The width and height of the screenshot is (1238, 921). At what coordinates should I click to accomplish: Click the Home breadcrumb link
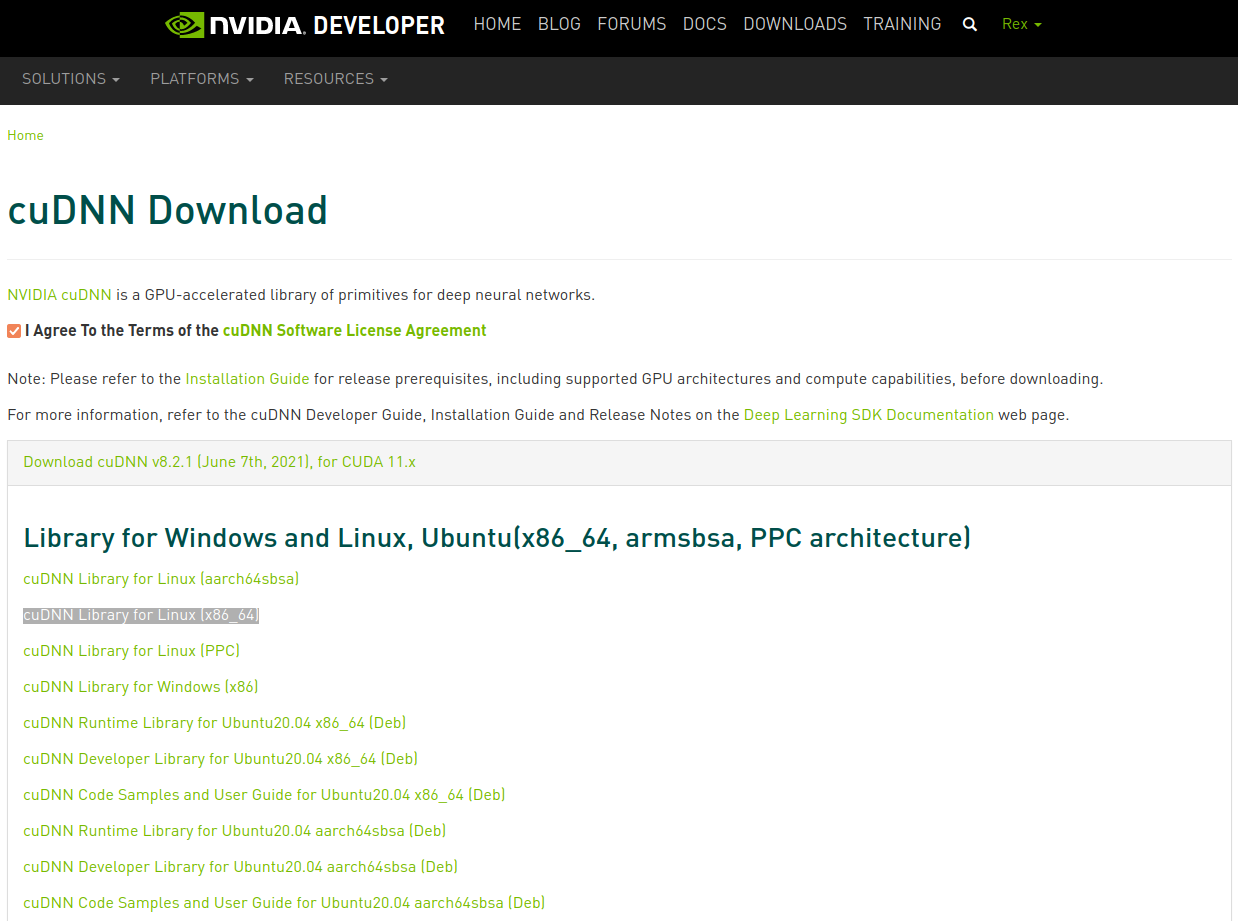pyautogui.click(x=25, y=135)
